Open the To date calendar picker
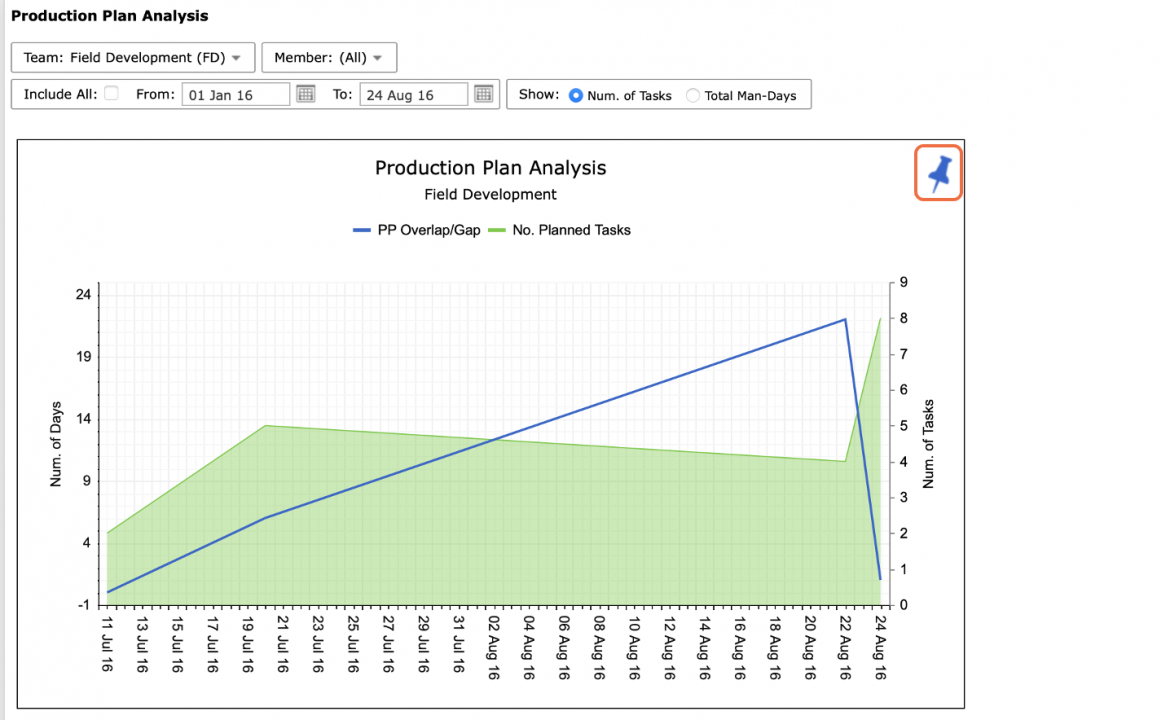This screenshot has height=720, width=1170. point(484,94)
